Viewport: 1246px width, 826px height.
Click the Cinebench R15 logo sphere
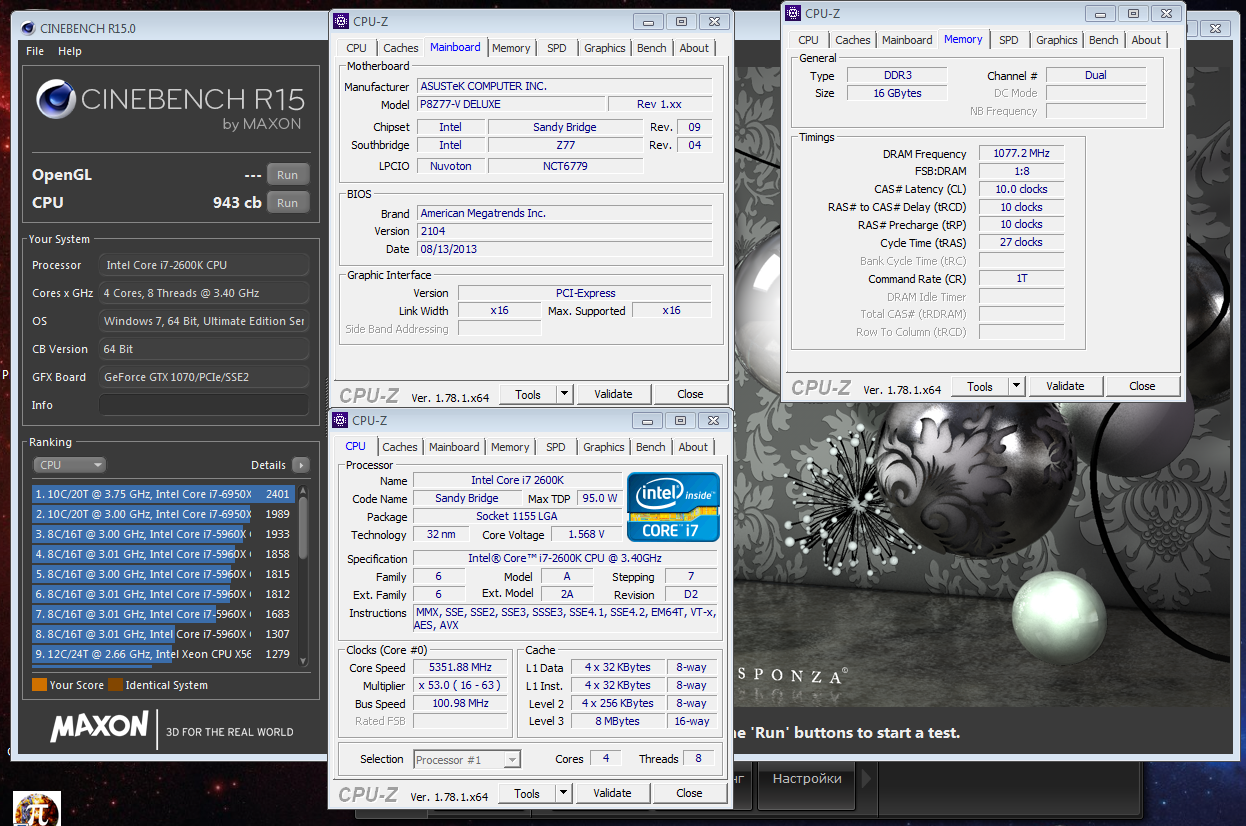tap(56, 101)
